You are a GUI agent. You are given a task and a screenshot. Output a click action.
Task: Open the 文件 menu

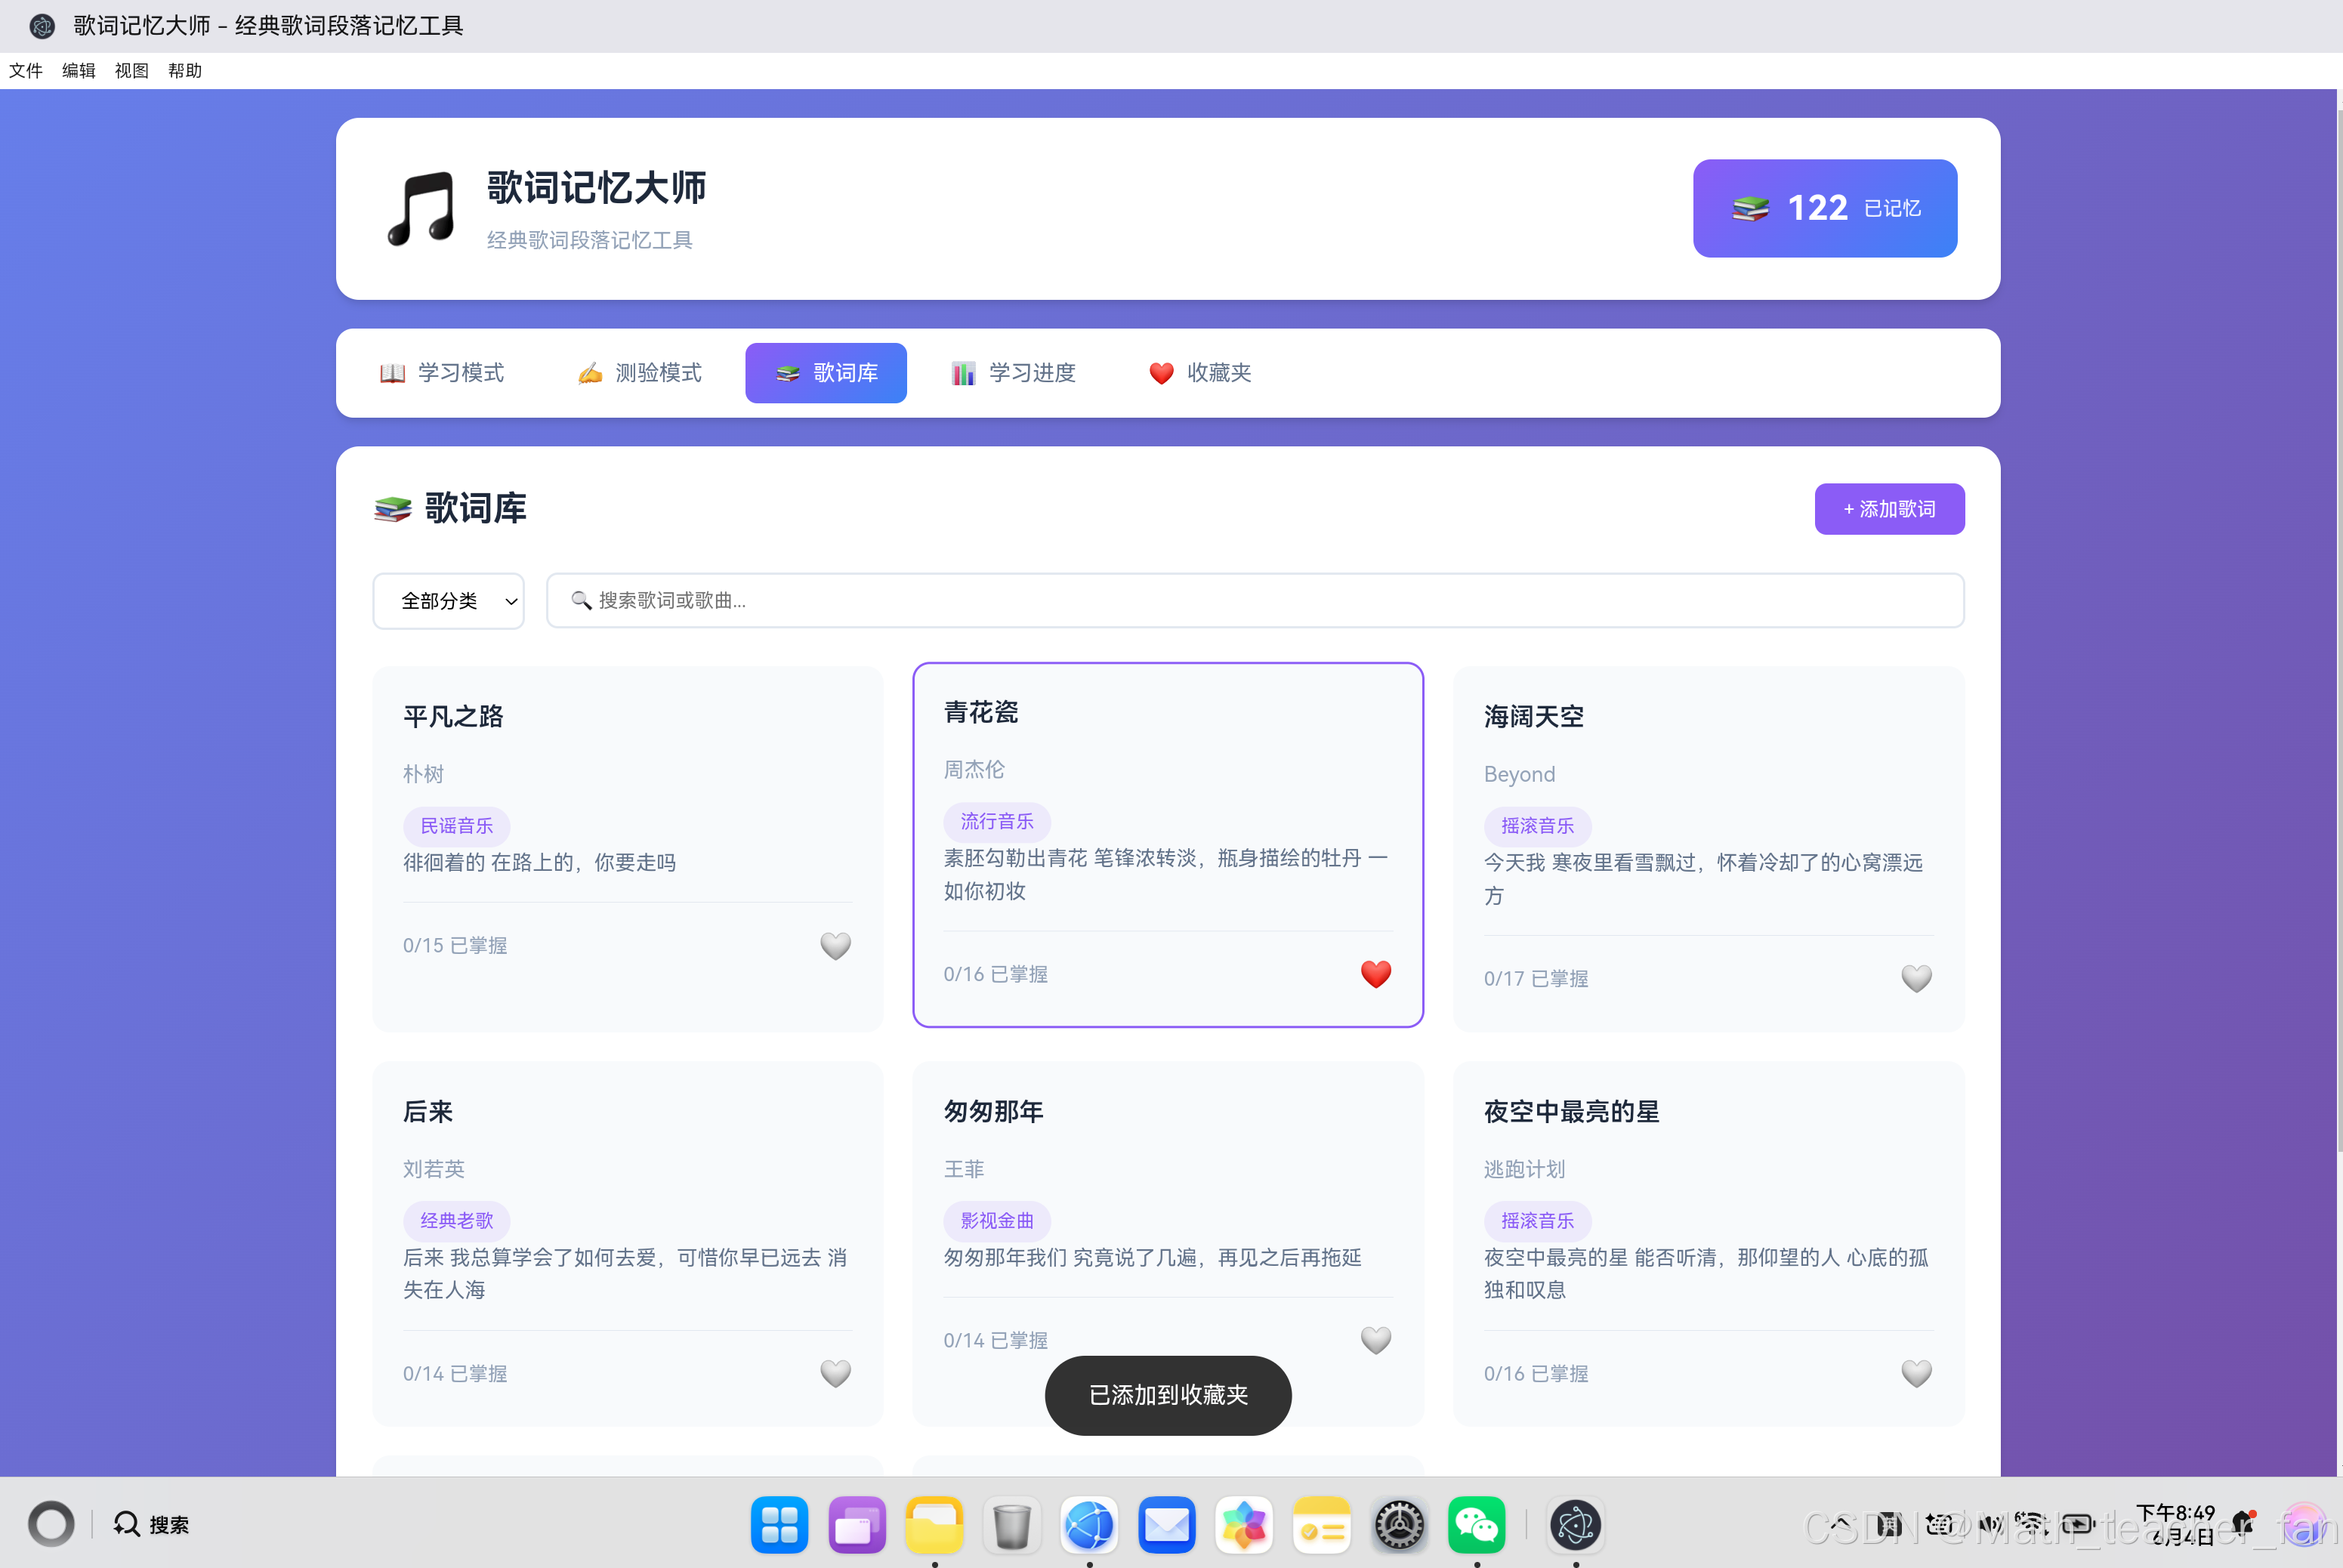click(26, 71)
